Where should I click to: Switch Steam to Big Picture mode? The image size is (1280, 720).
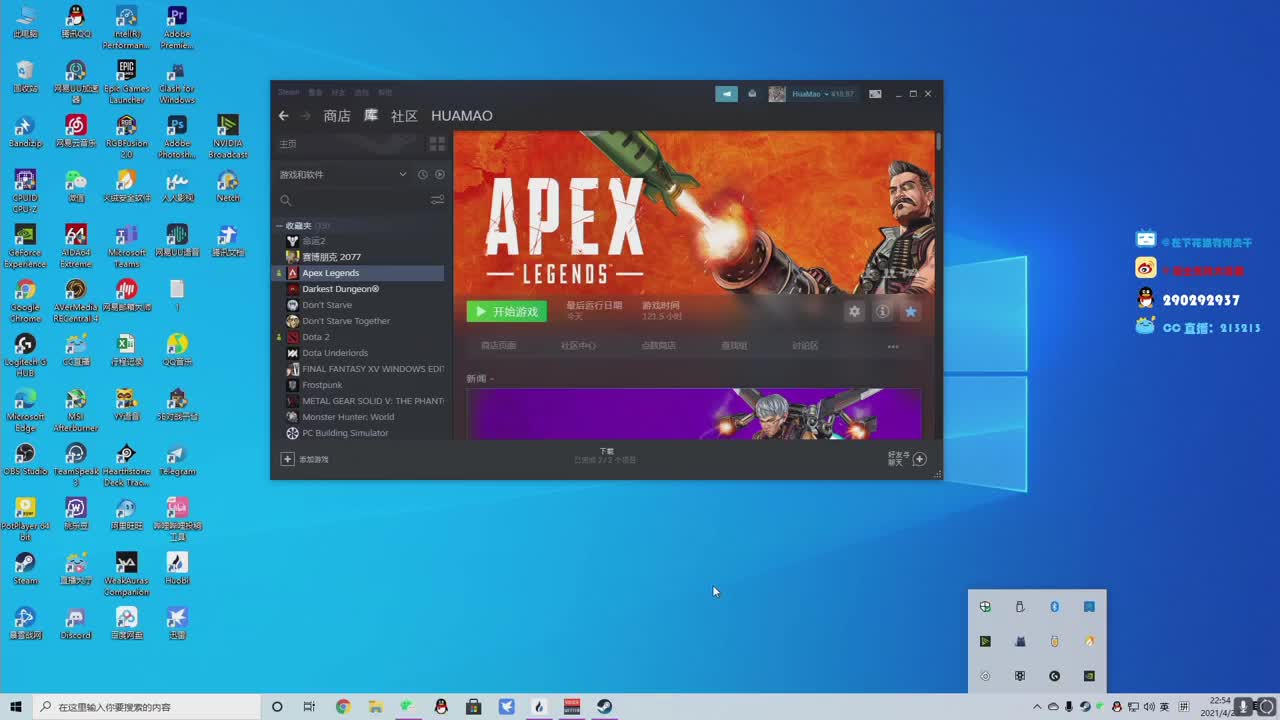click(875, 94)
